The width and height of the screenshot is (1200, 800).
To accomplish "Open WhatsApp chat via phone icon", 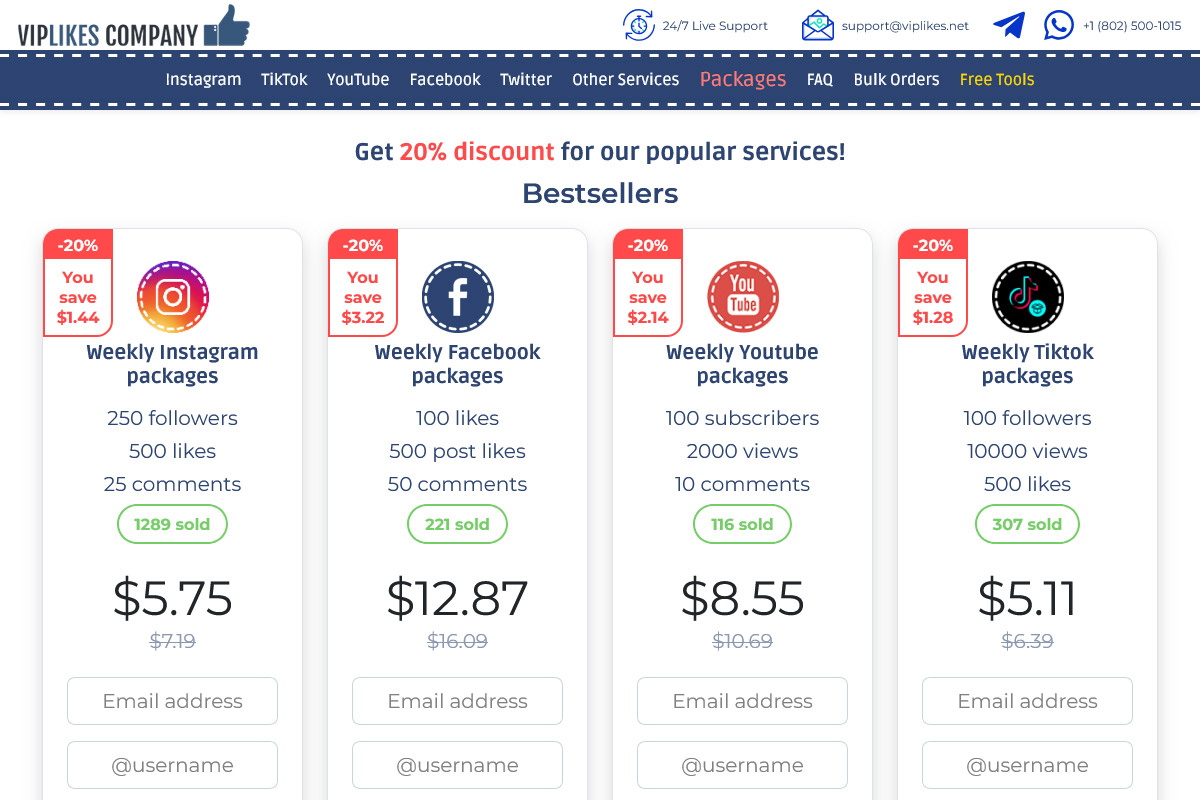I will coord(1059,26).
